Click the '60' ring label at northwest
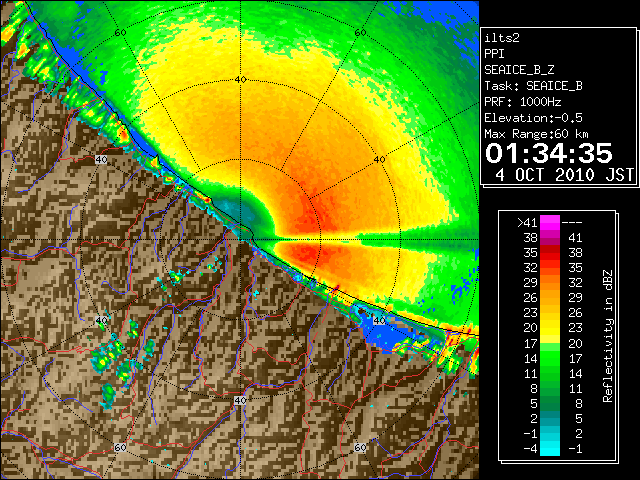This screenshot has height=480, width=640. pos(120,33)
